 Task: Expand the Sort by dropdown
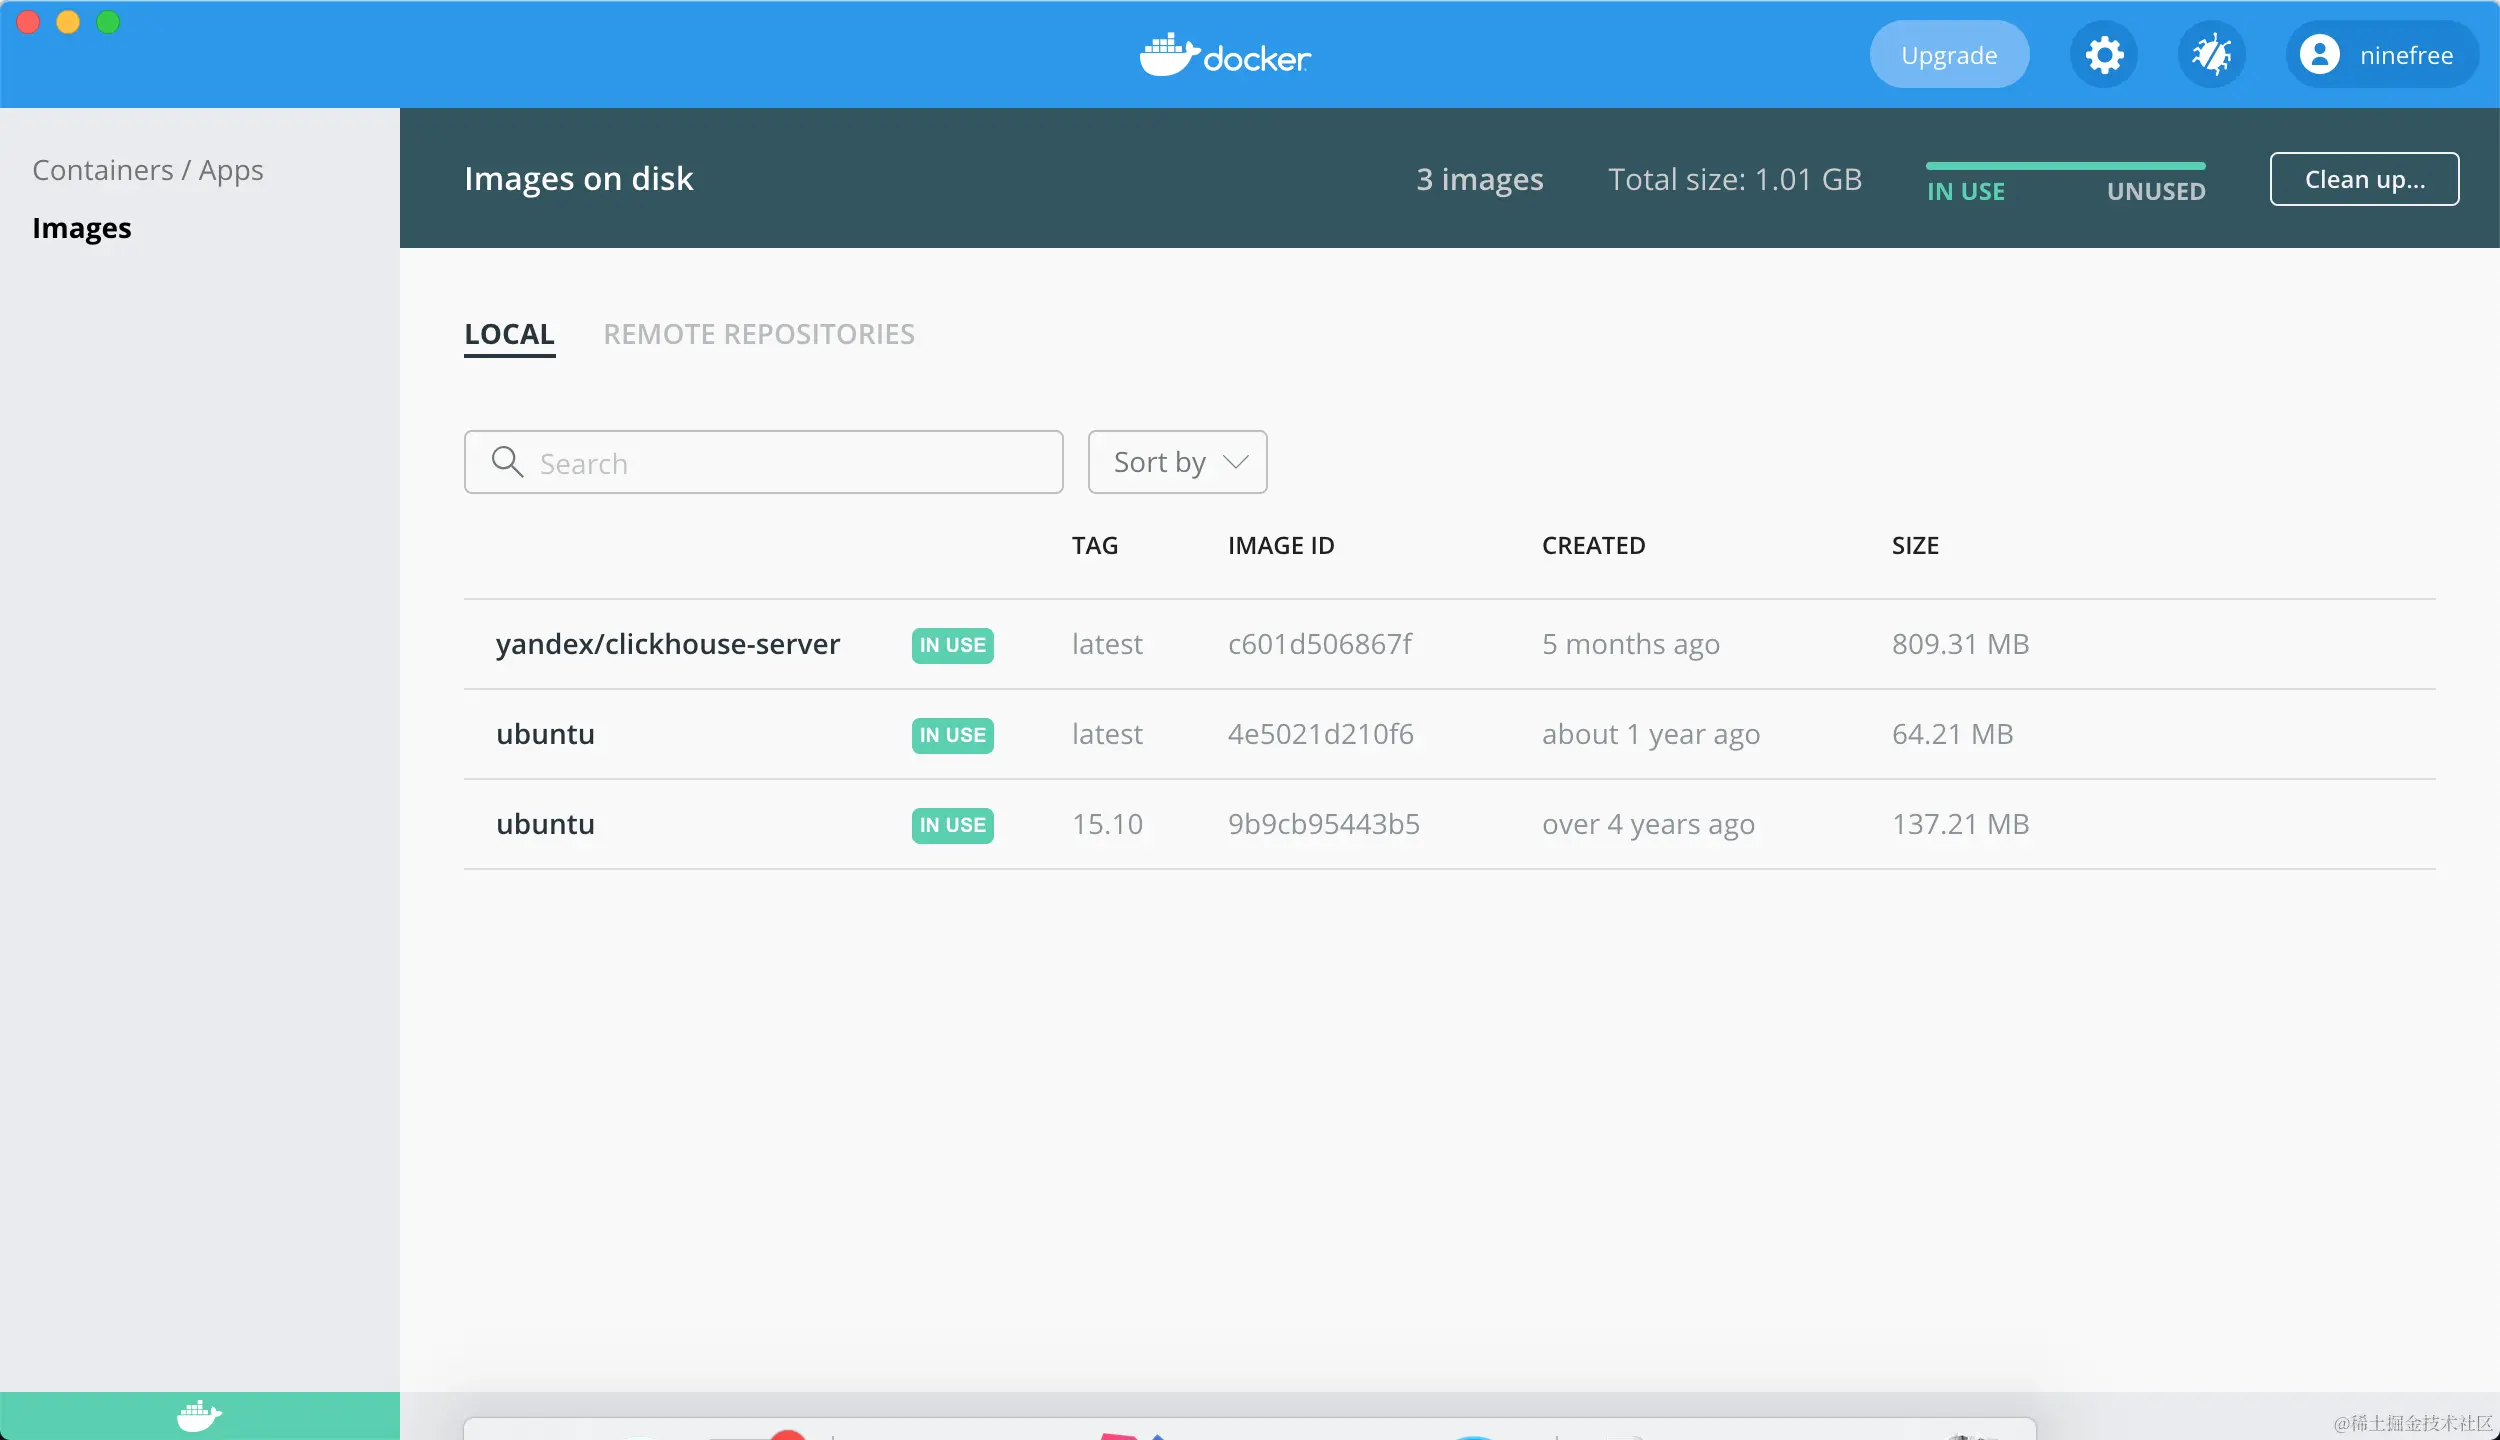click(1160, 462)
